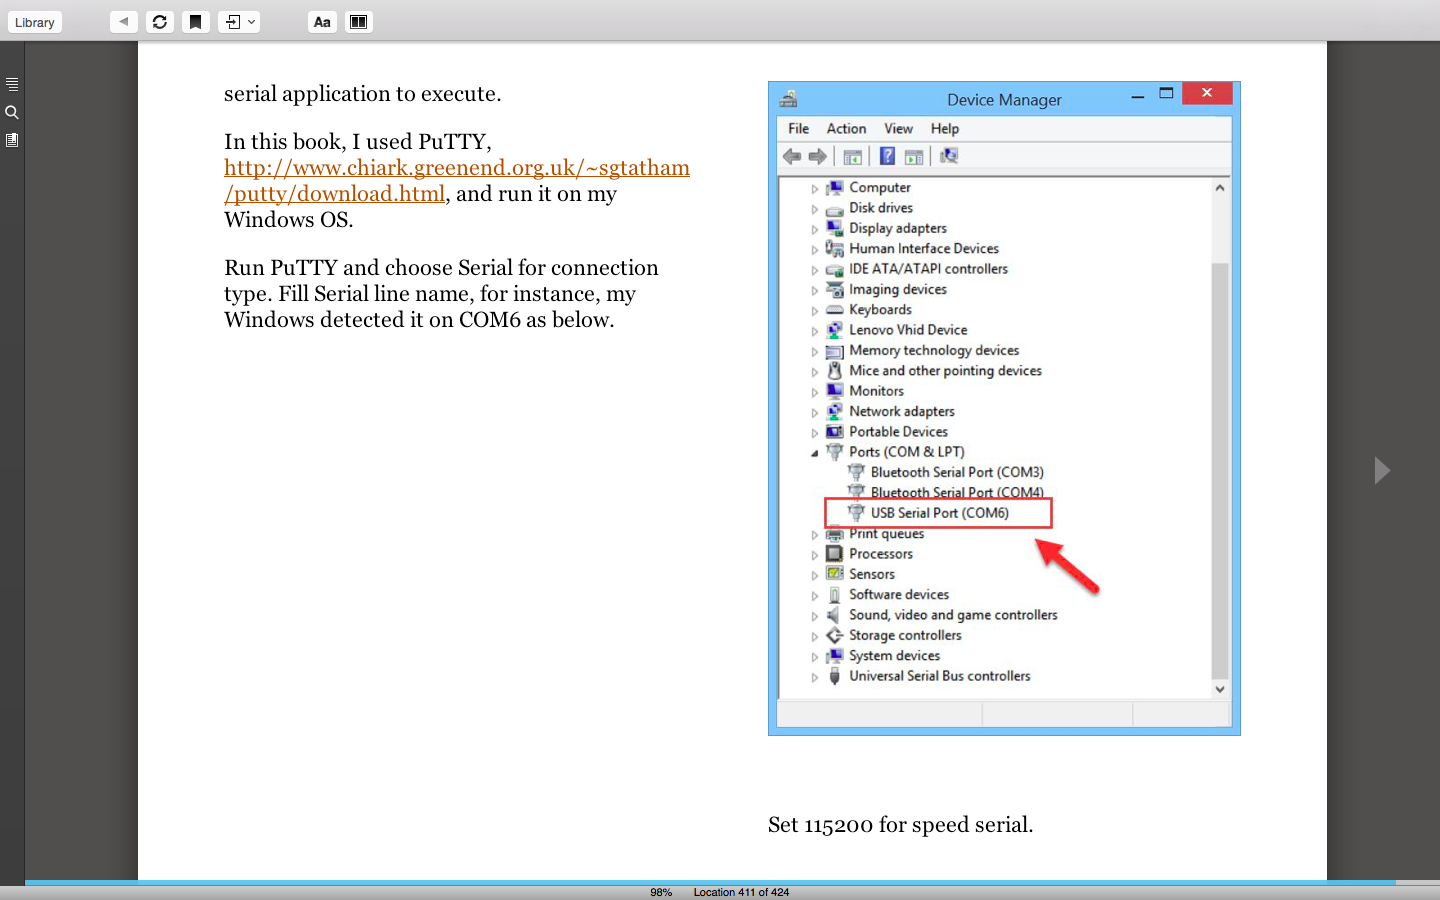Click 'Lenovo Vhid Device' row in the picture
This screenshot has height=900, width=1440.
tap(896, 330)
